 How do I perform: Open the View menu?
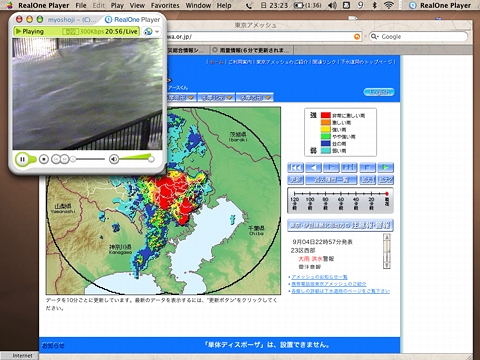coord(137,5)
